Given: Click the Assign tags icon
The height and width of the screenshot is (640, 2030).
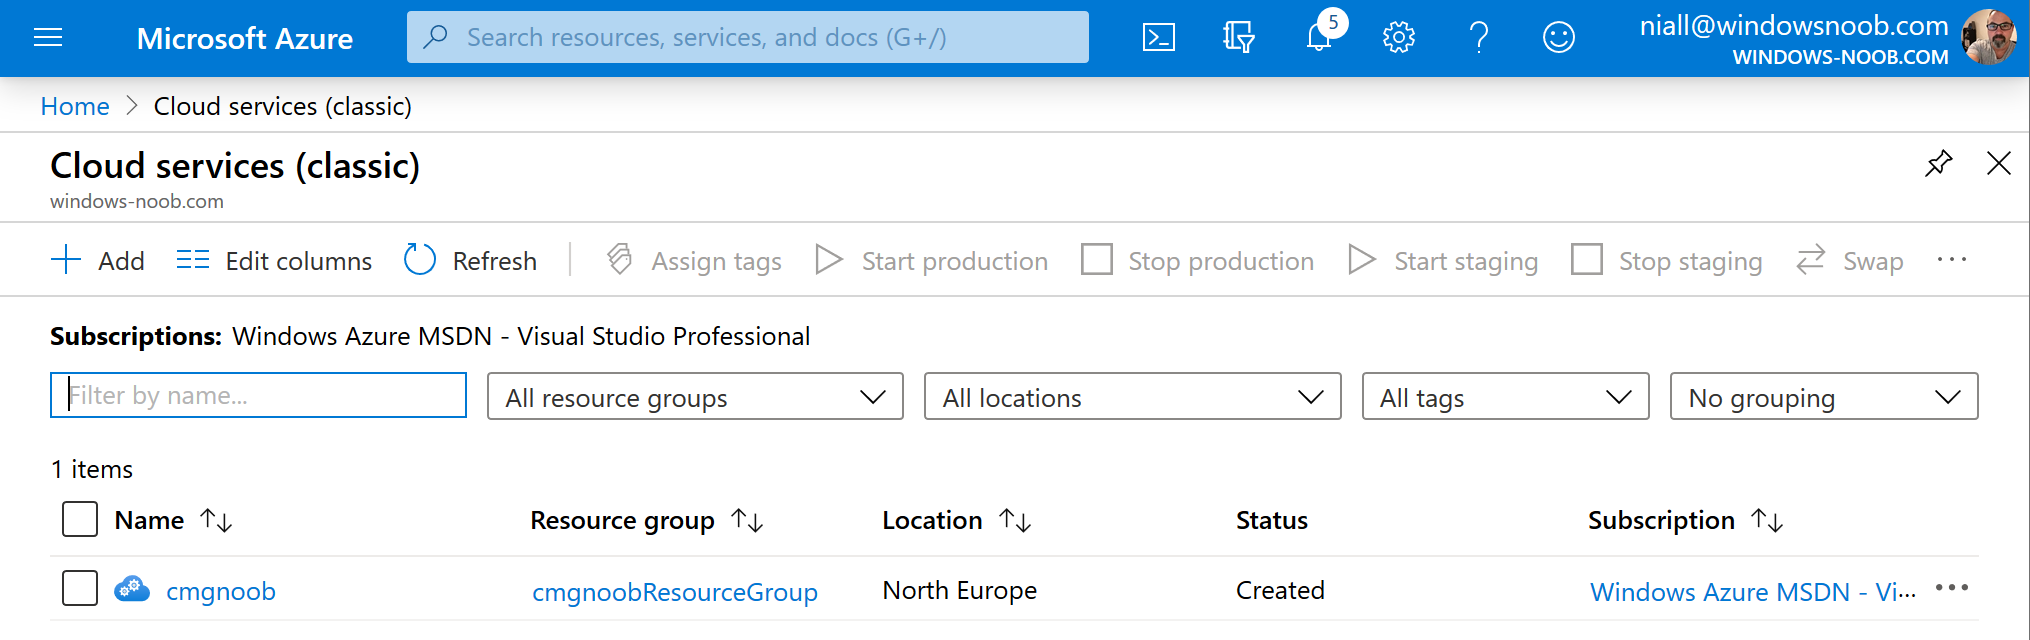Looking at the screenshot, I should click(x=620, y=260).
